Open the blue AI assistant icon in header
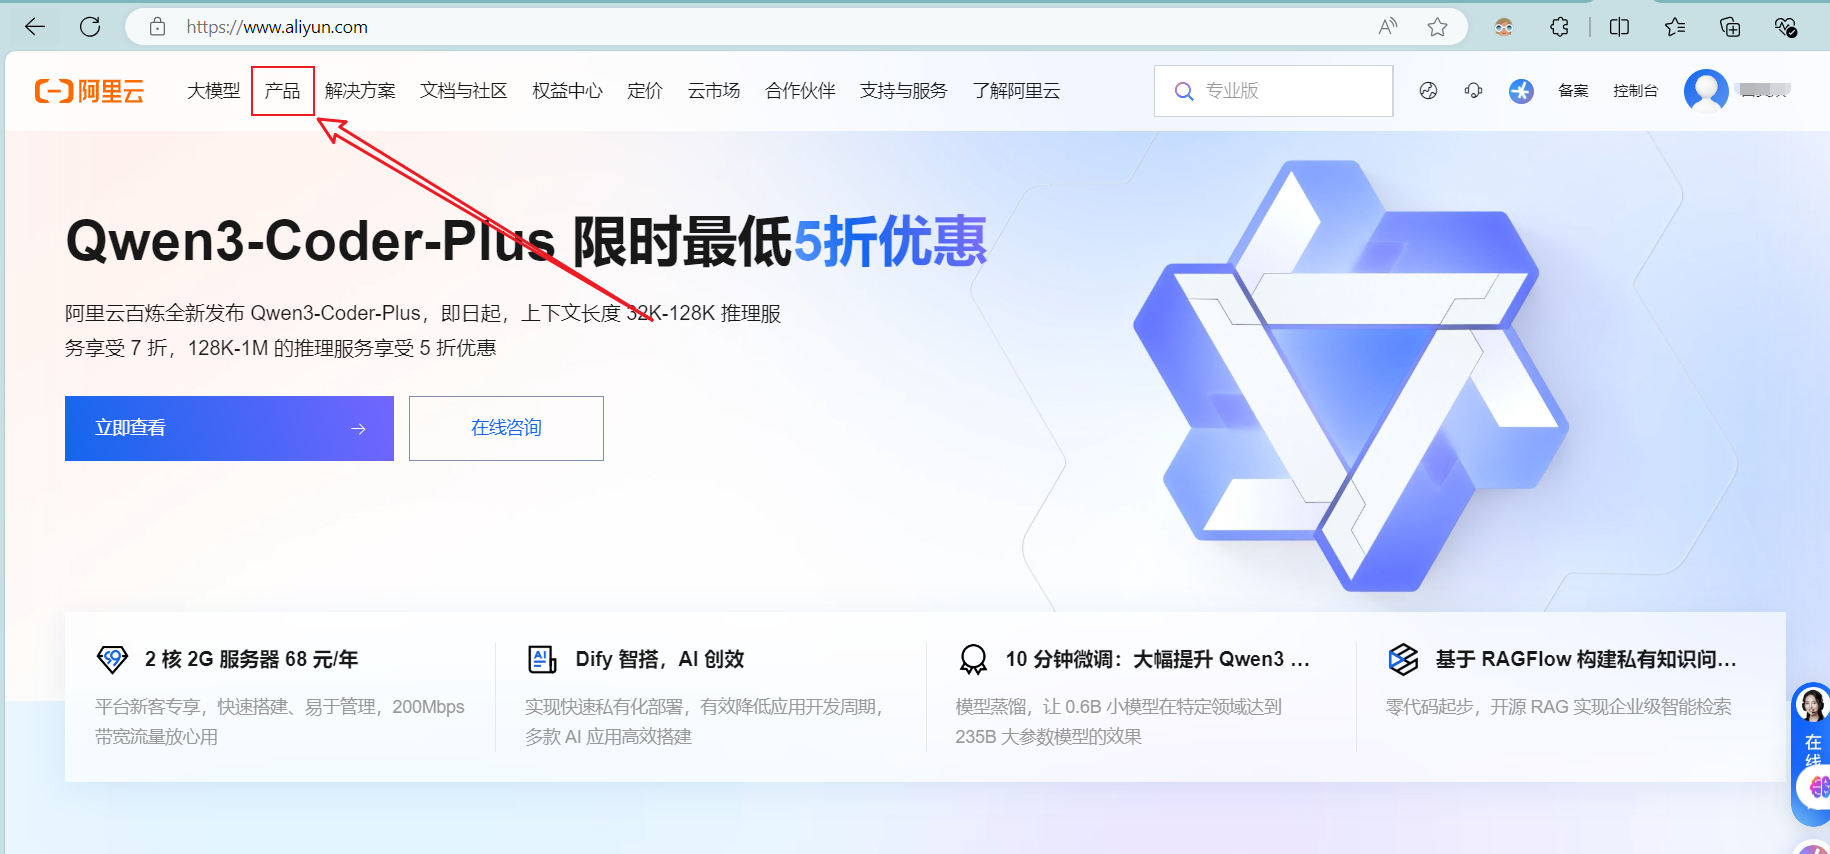This screenshot has width=1830, height=854. (x=1521, y=91)
